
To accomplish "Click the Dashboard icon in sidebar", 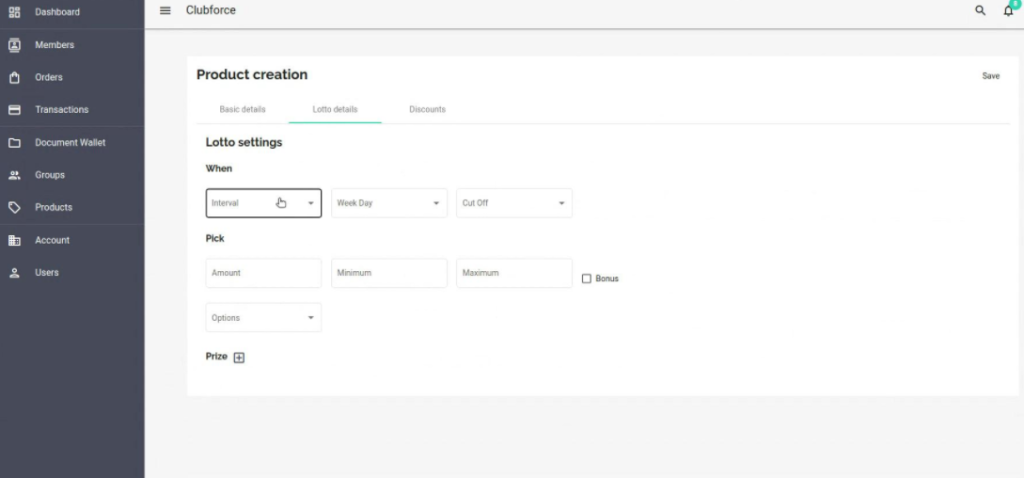I will point(14,12).
